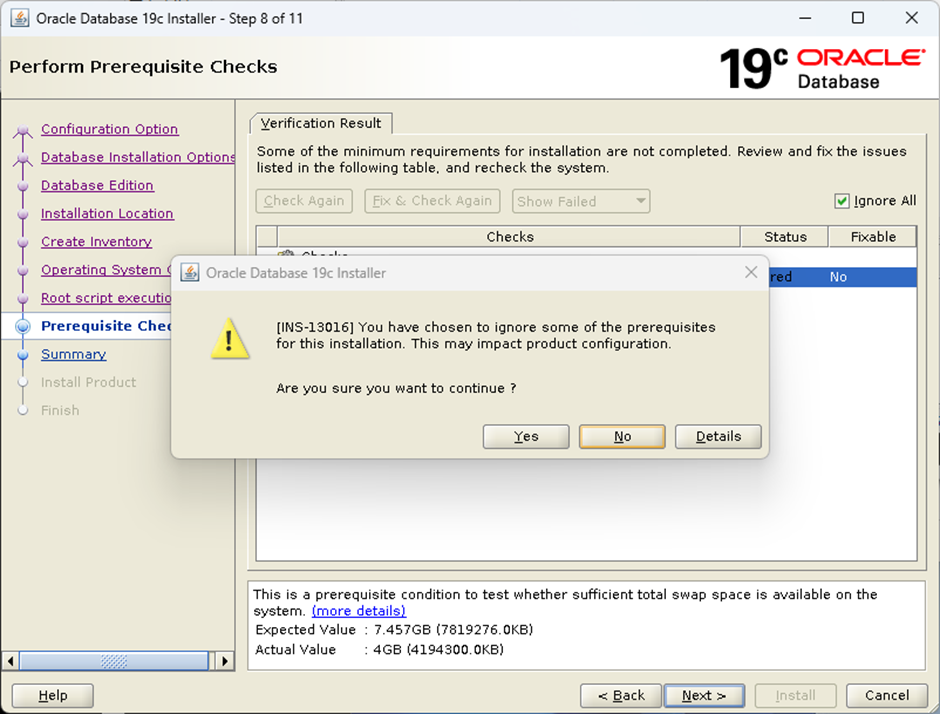Jump to the Create Inventory step

click(97, 242)
